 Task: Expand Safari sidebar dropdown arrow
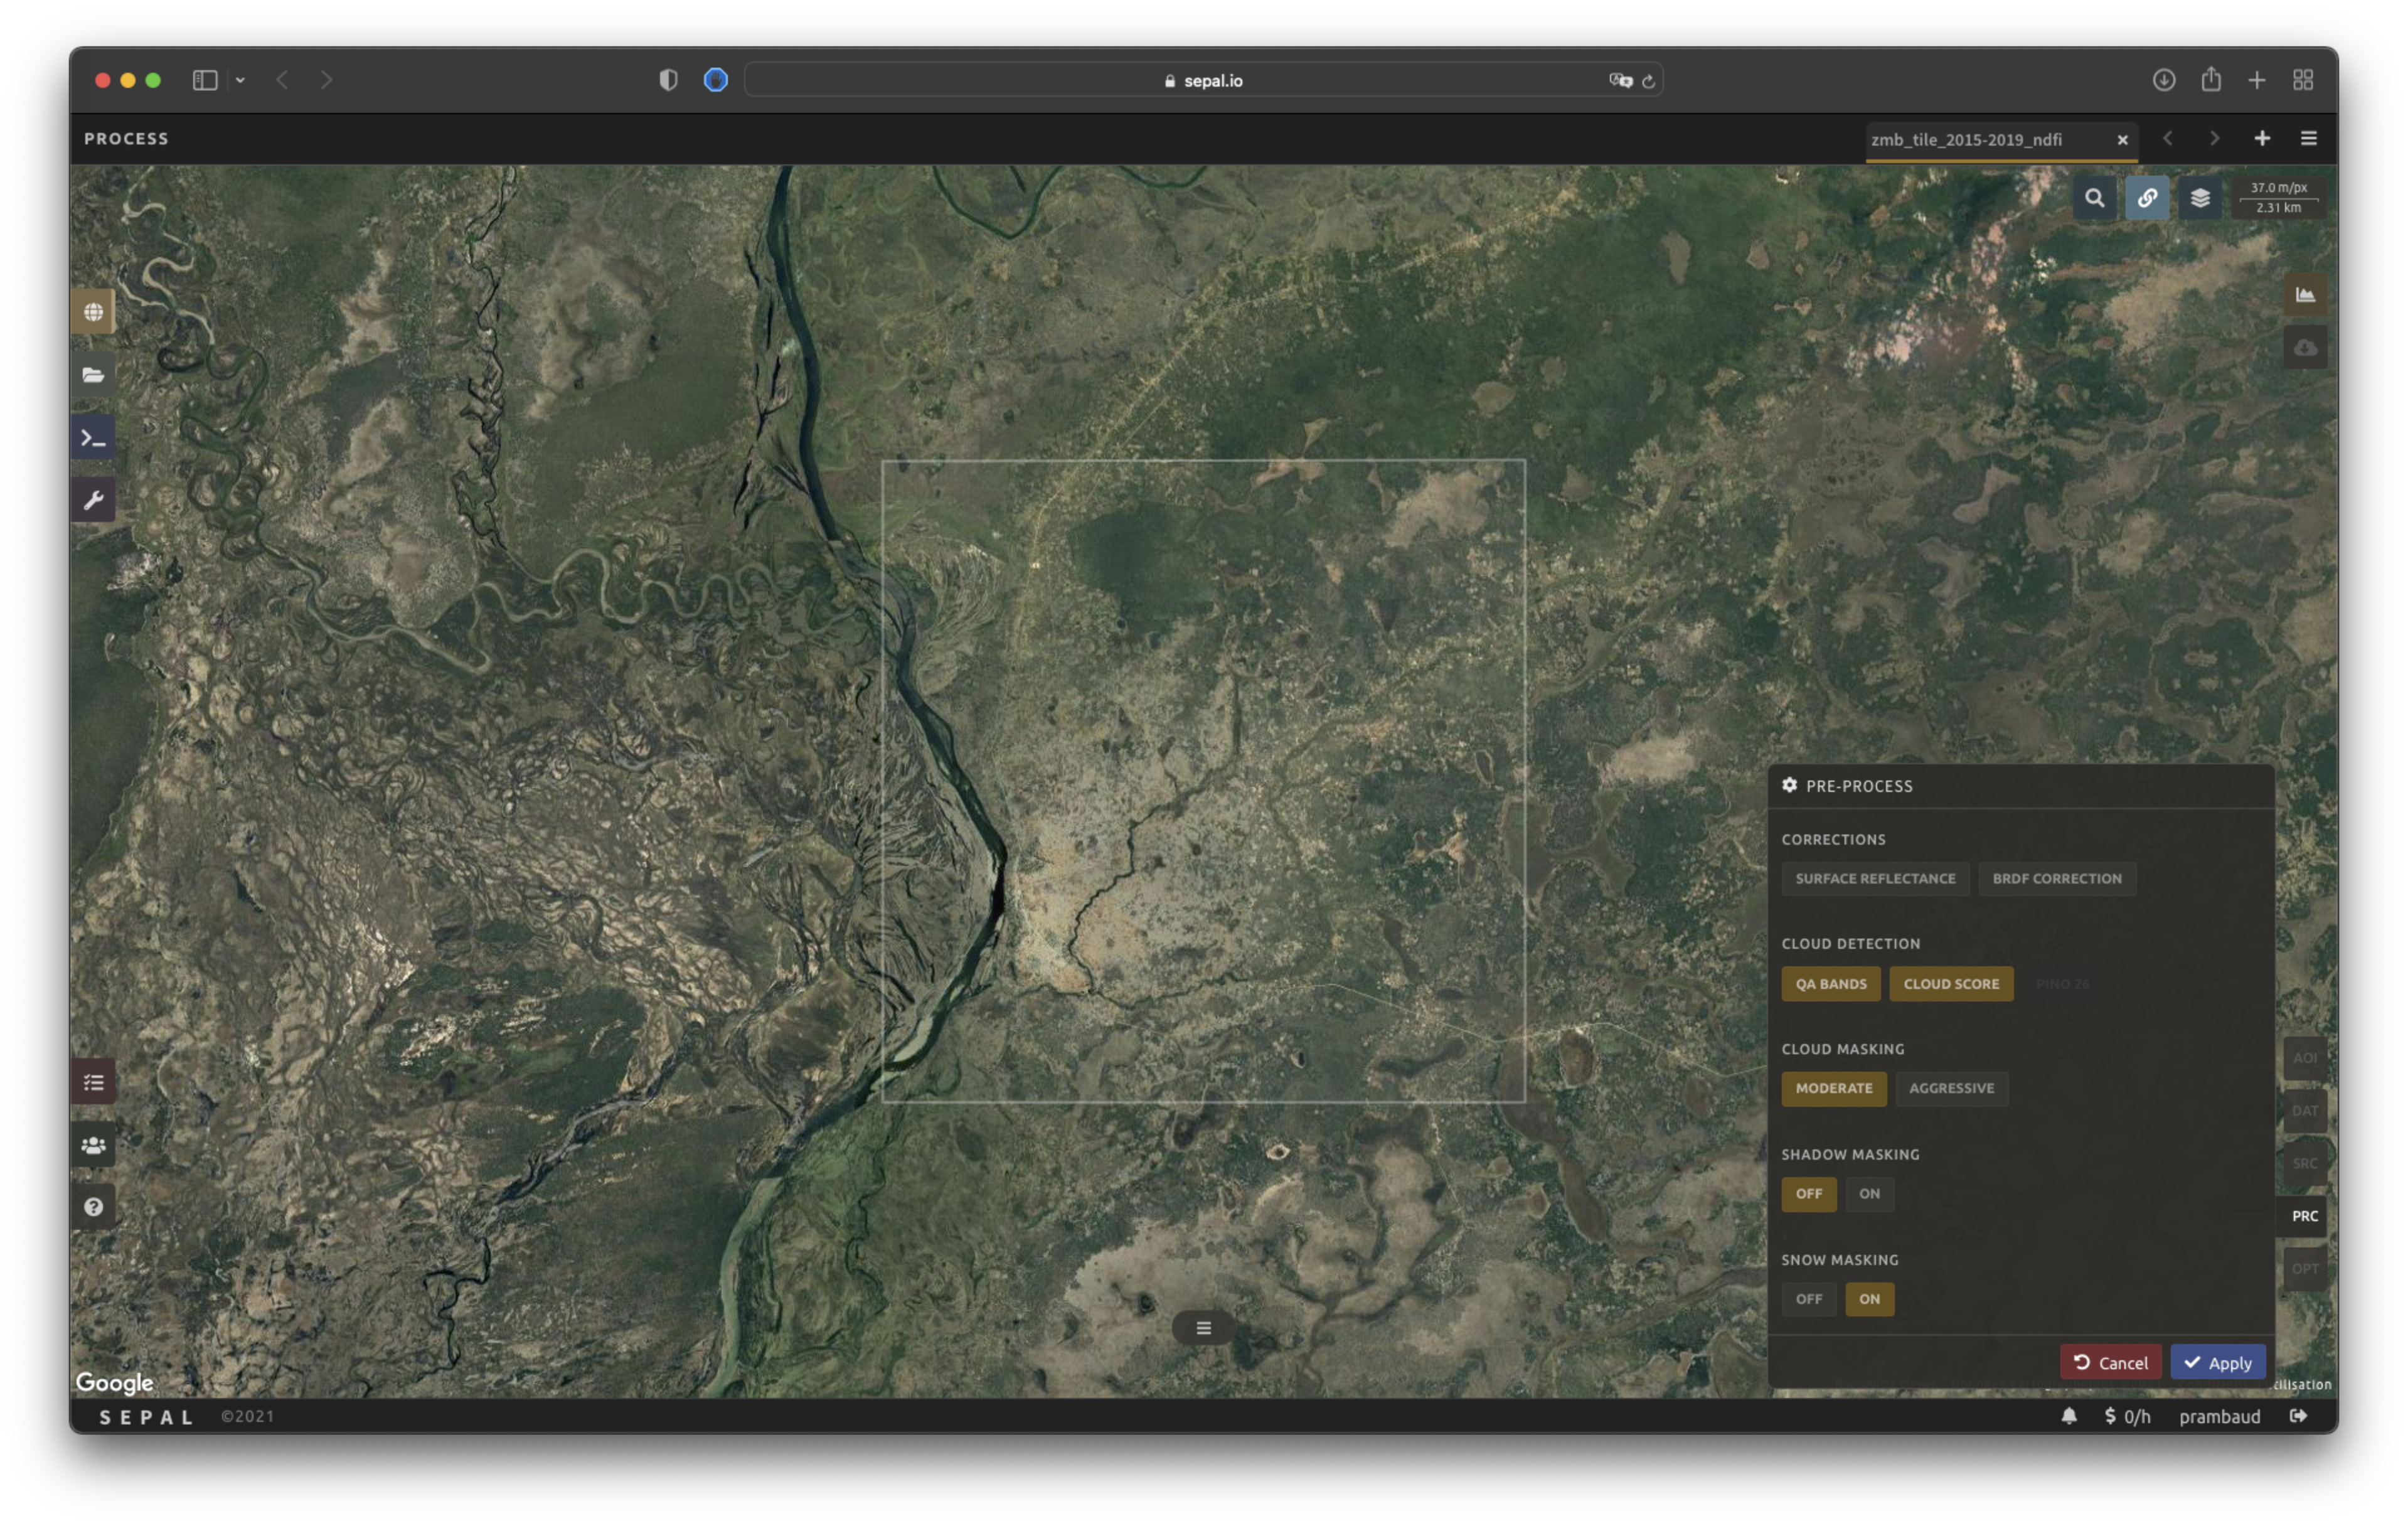(x=240, y=80)
